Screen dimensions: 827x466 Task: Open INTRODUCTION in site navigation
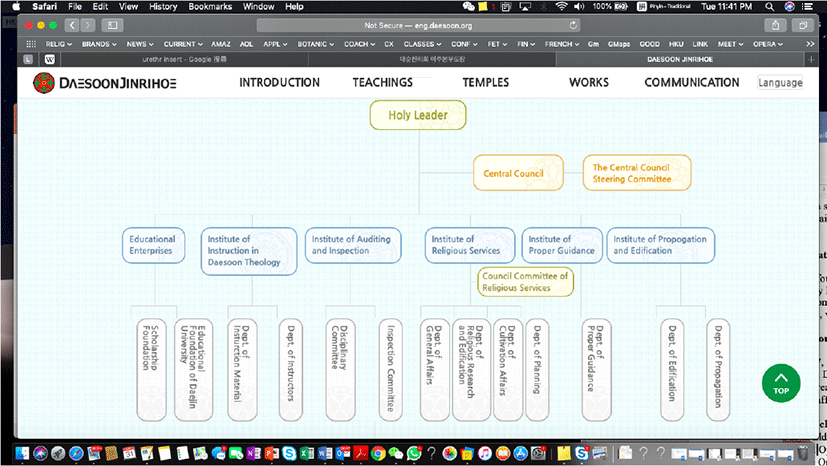280,83
